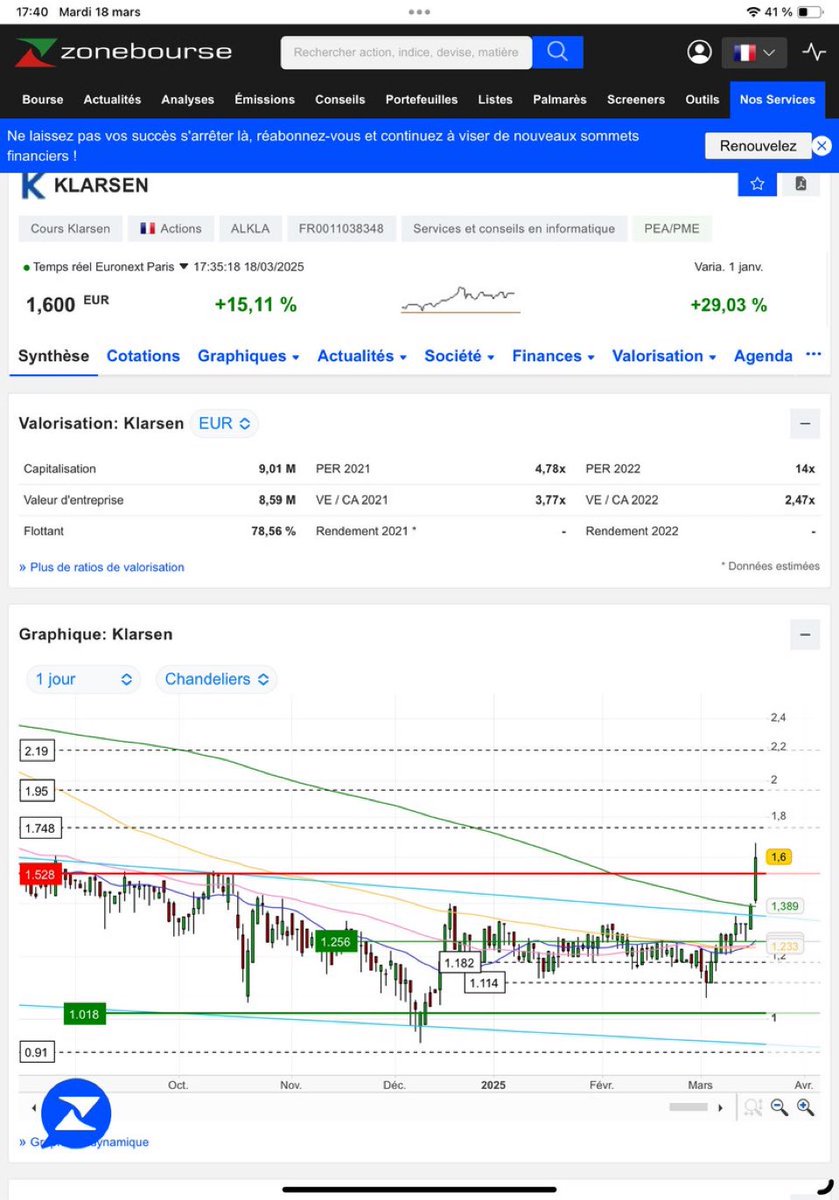Switch to the Cotations tab
This screenshot has height=1200, width=839.
(x=143, y=356)
